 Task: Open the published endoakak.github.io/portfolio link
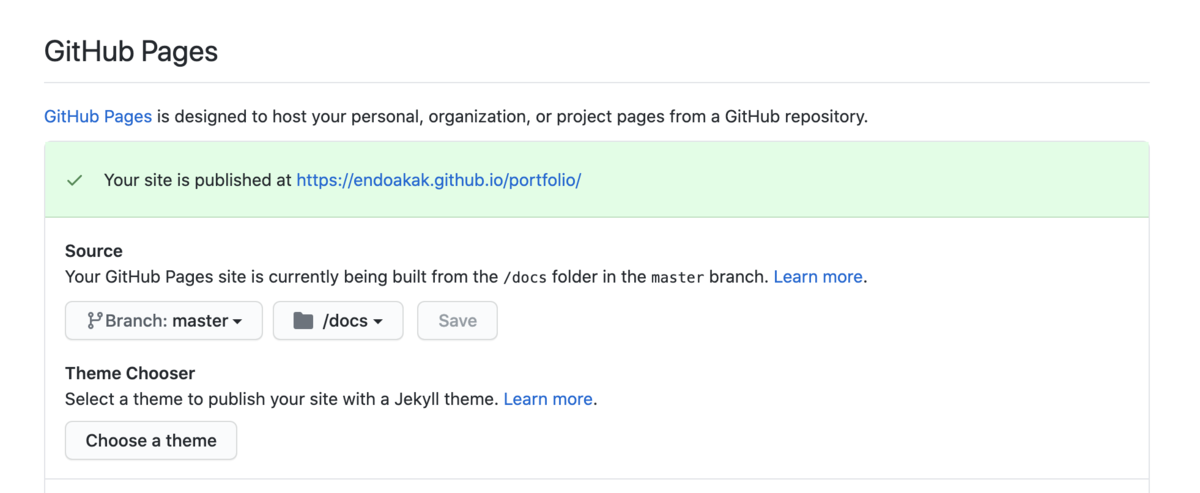click(x=439, y=181)
